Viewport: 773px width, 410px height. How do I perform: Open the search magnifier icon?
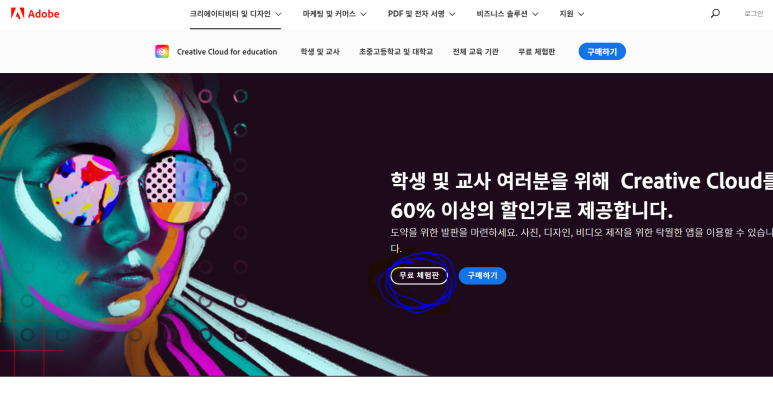tap(715, 13)
